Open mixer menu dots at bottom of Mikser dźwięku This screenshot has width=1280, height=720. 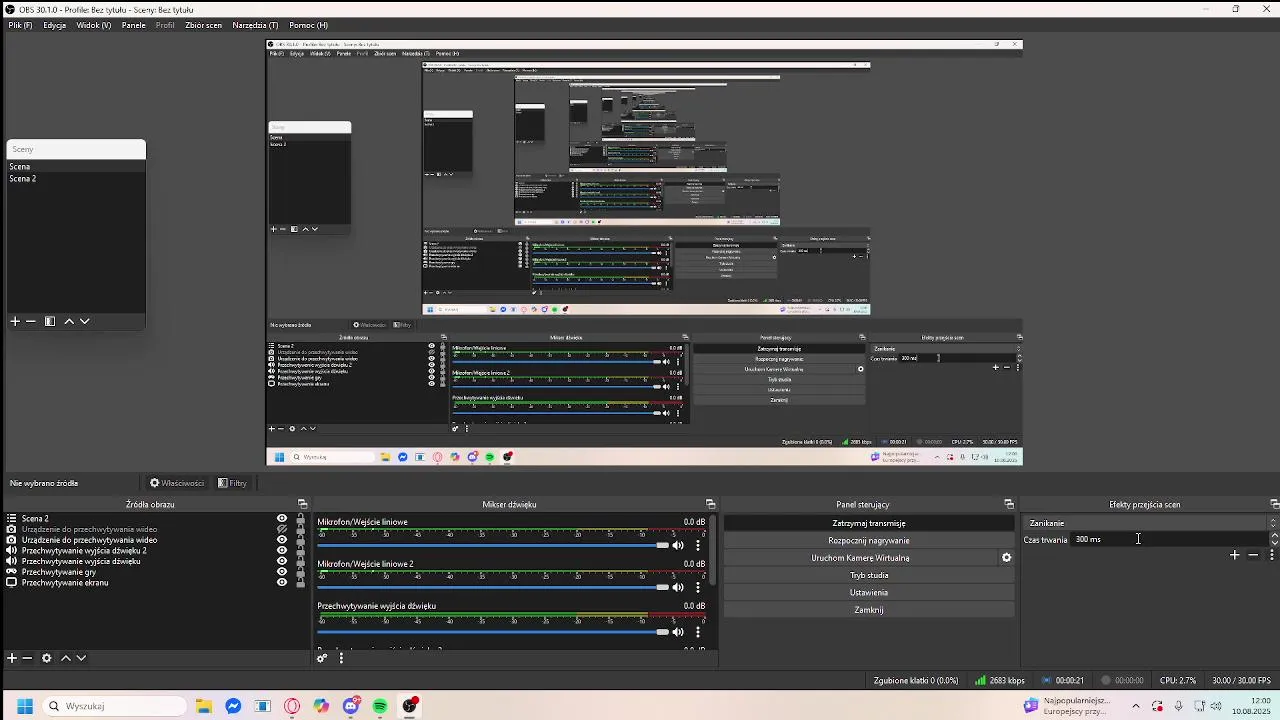point(341,658)
